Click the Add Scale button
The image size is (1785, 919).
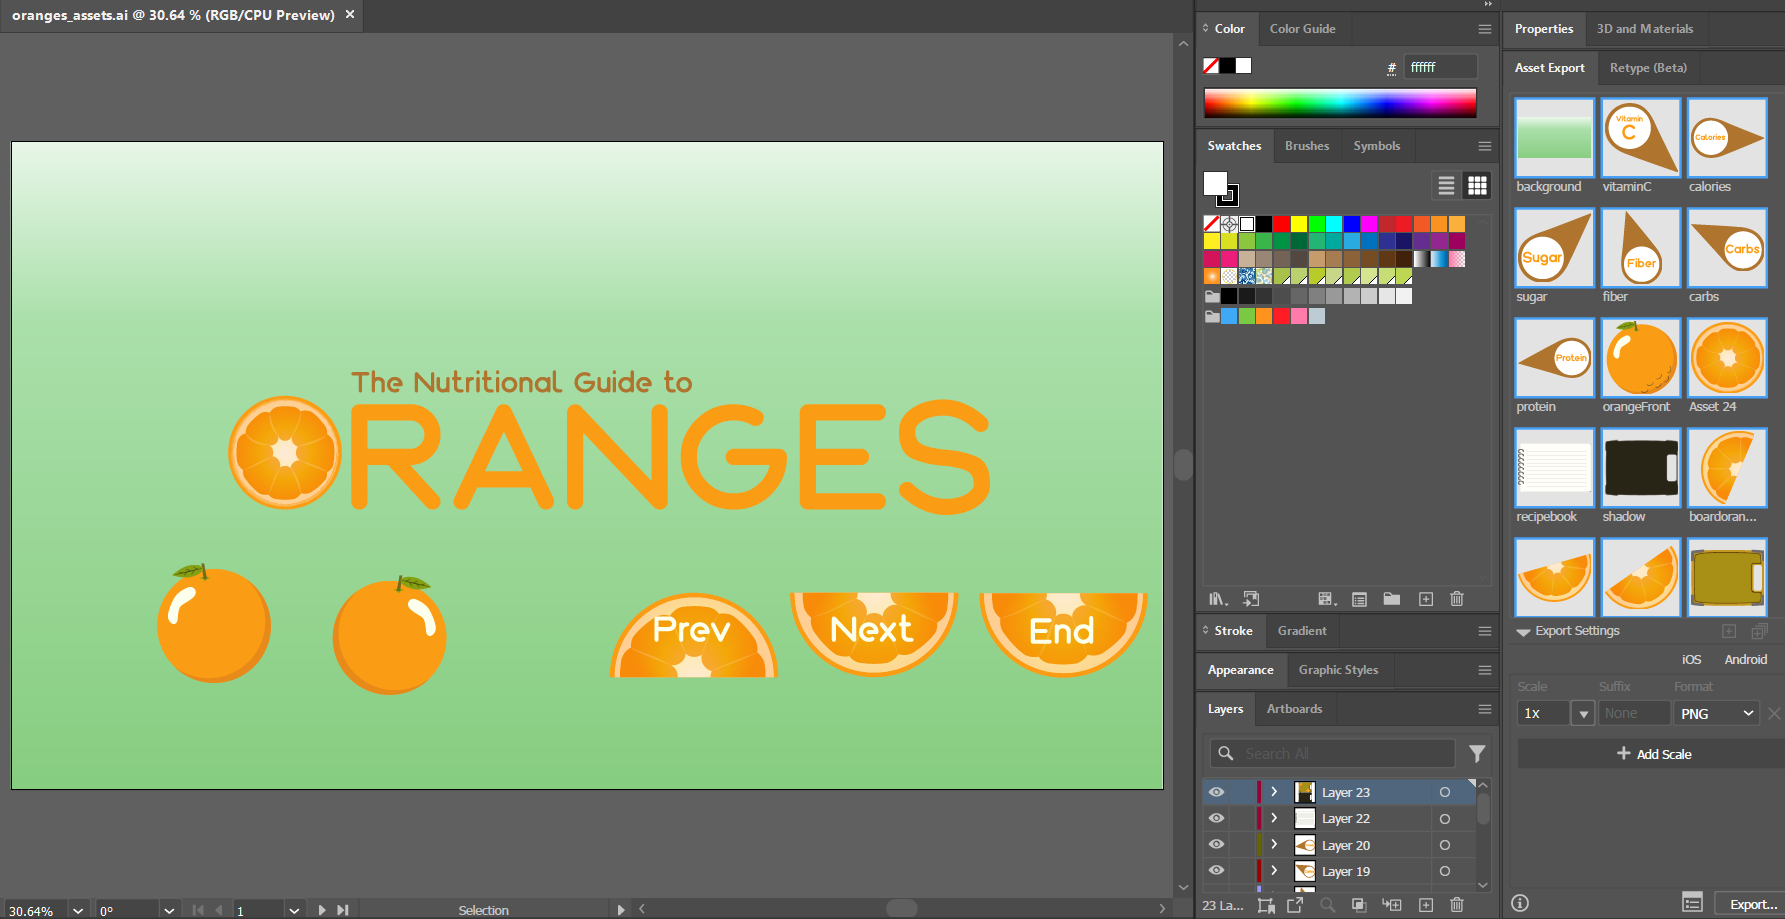[x=1654, y=754]
